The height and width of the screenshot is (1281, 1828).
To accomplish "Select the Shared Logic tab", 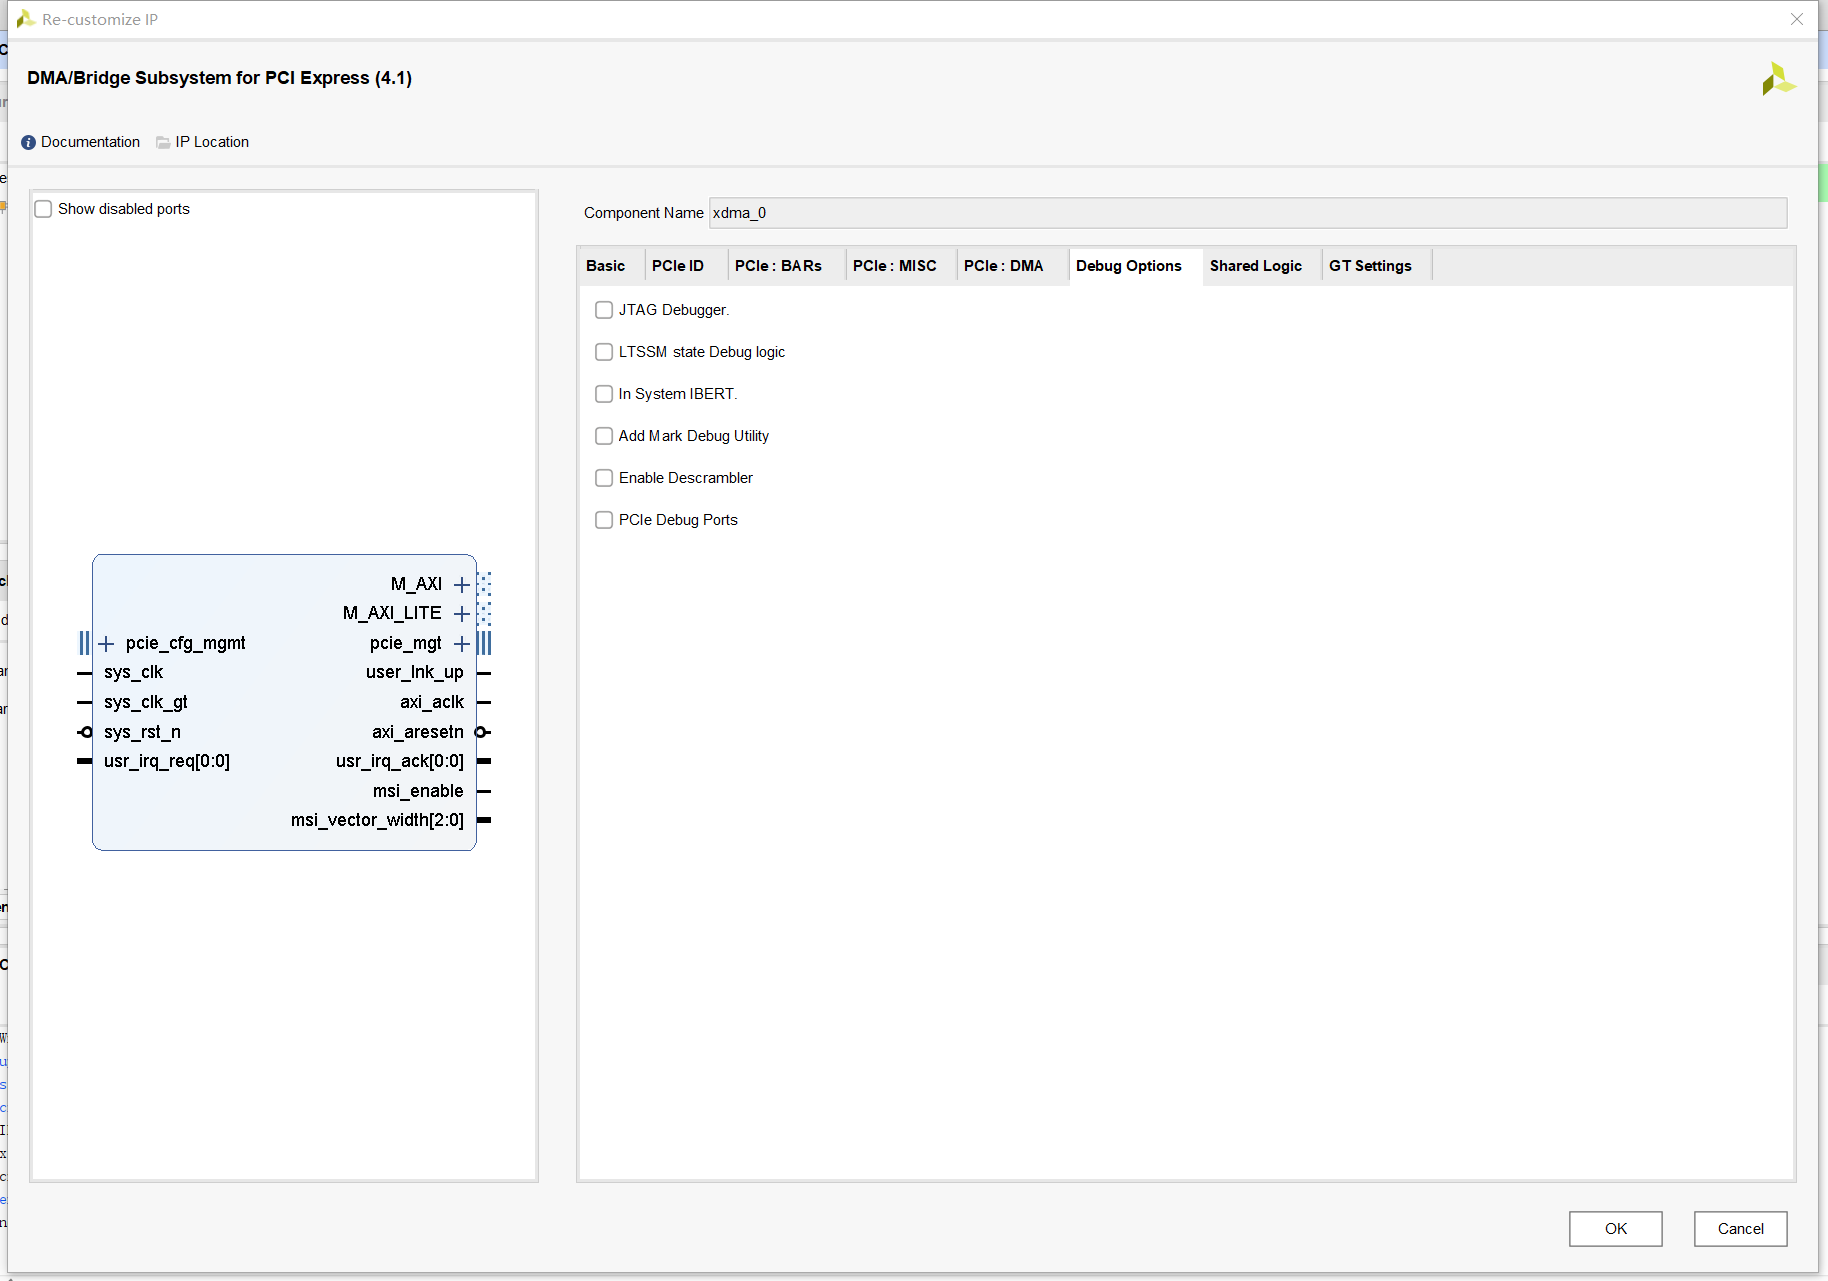I will 1255,266.
